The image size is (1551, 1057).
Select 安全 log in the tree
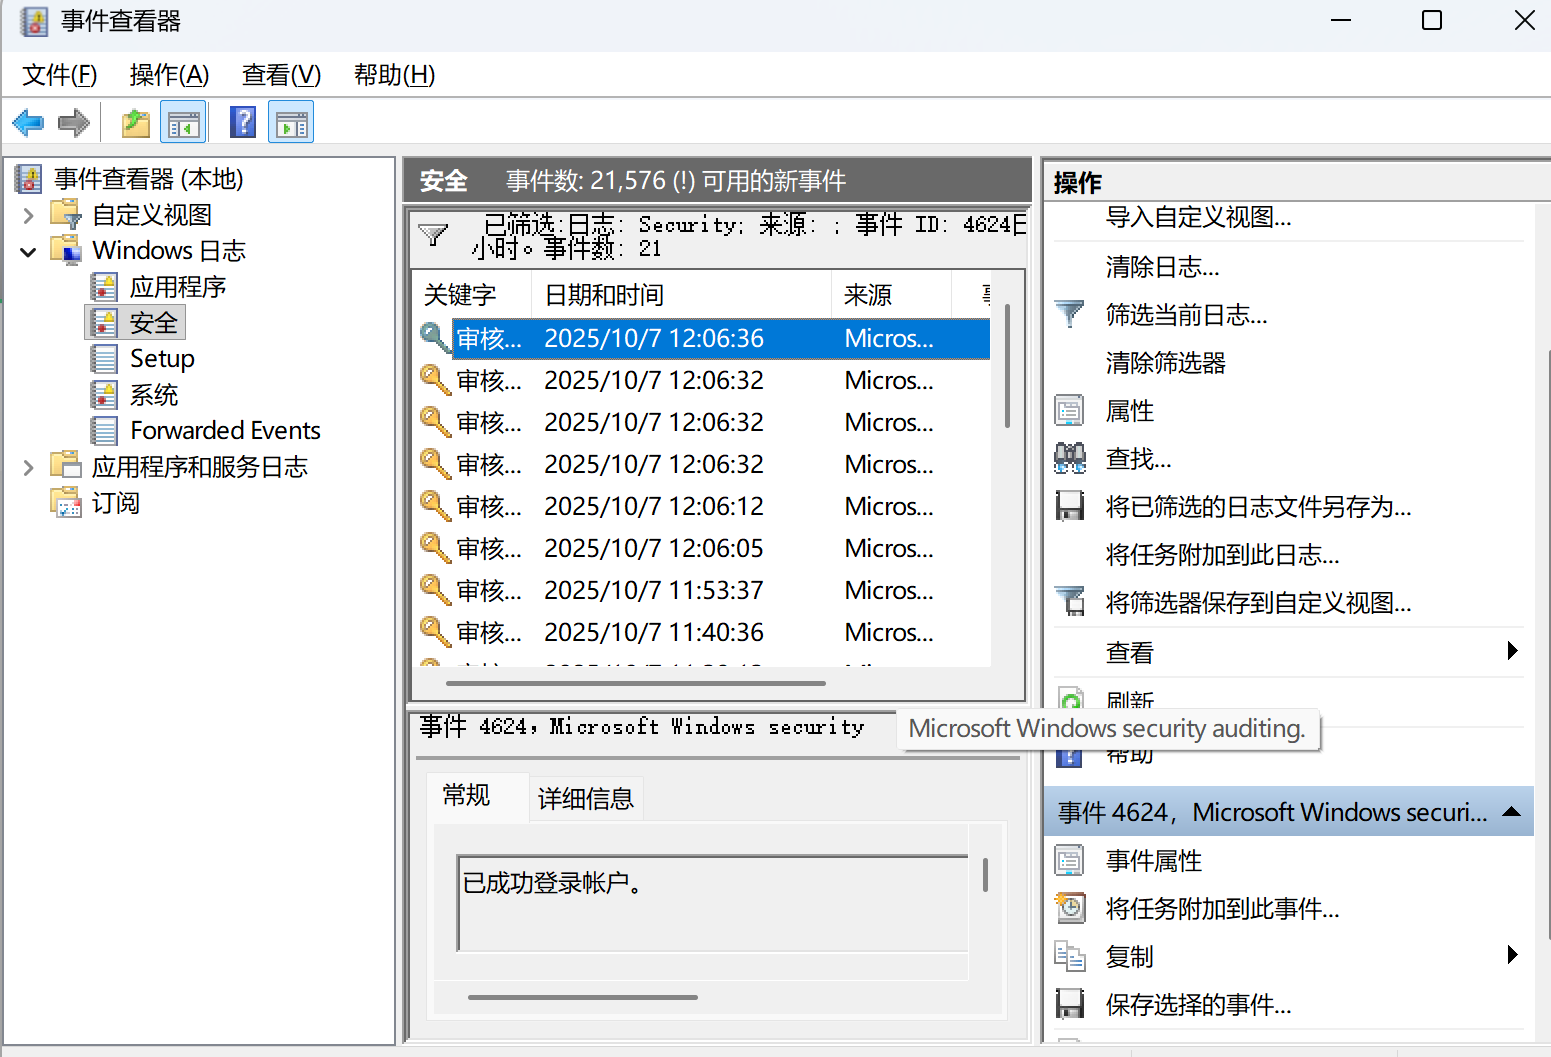click(x=153, y=323)
